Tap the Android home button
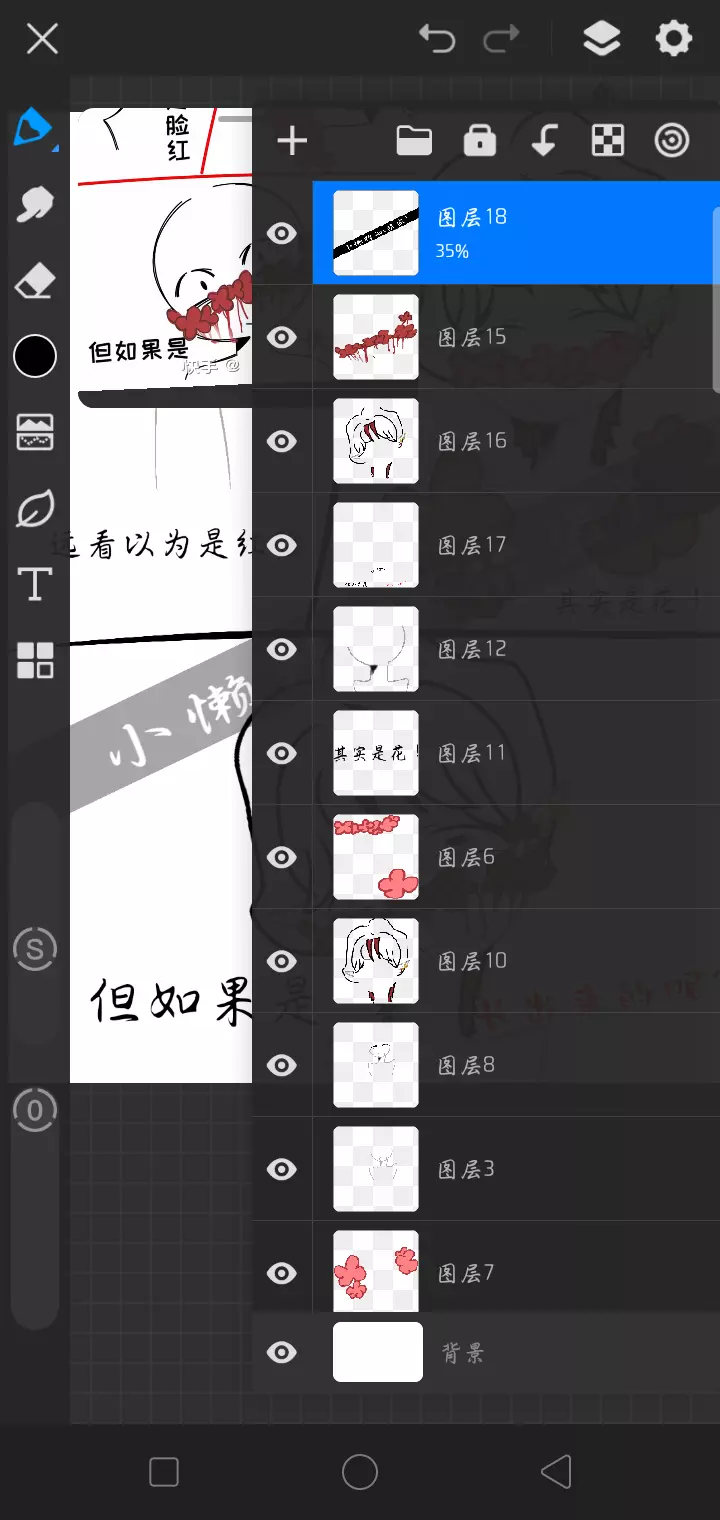The image size is (720, 1520). point(360,1472)
